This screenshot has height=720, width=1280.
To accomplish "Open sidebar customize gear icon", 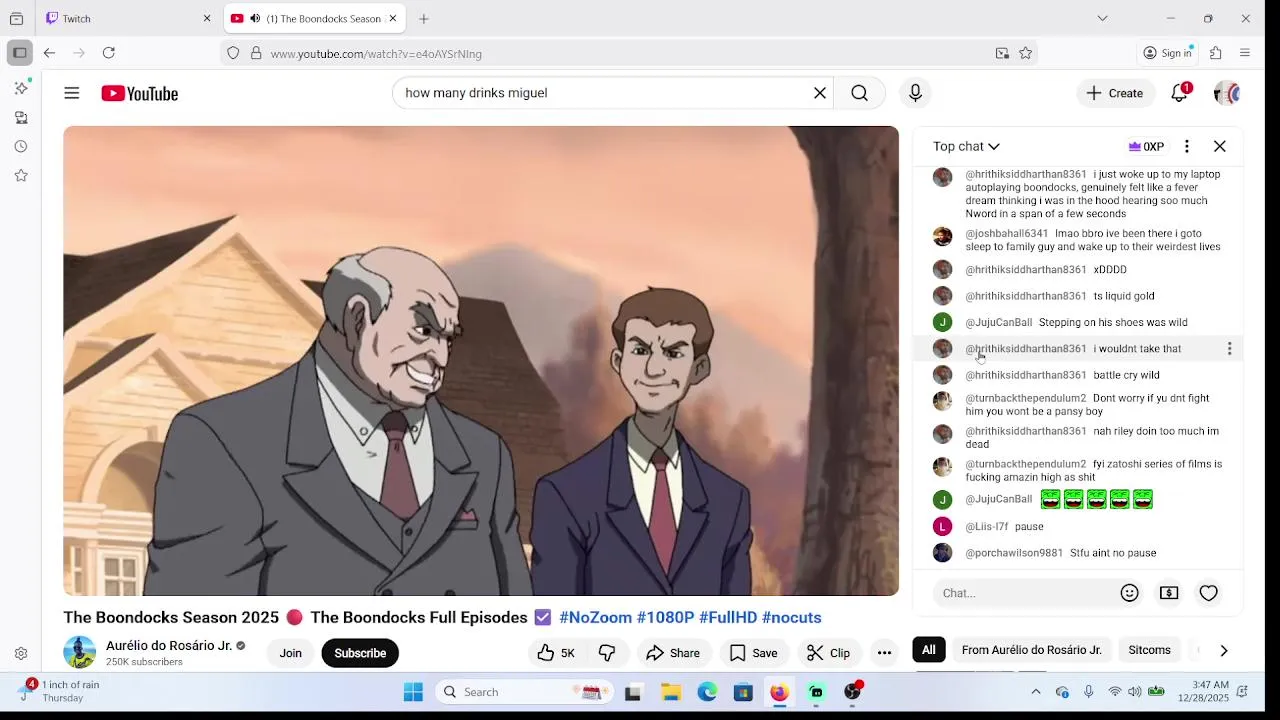I will point(21,654).
